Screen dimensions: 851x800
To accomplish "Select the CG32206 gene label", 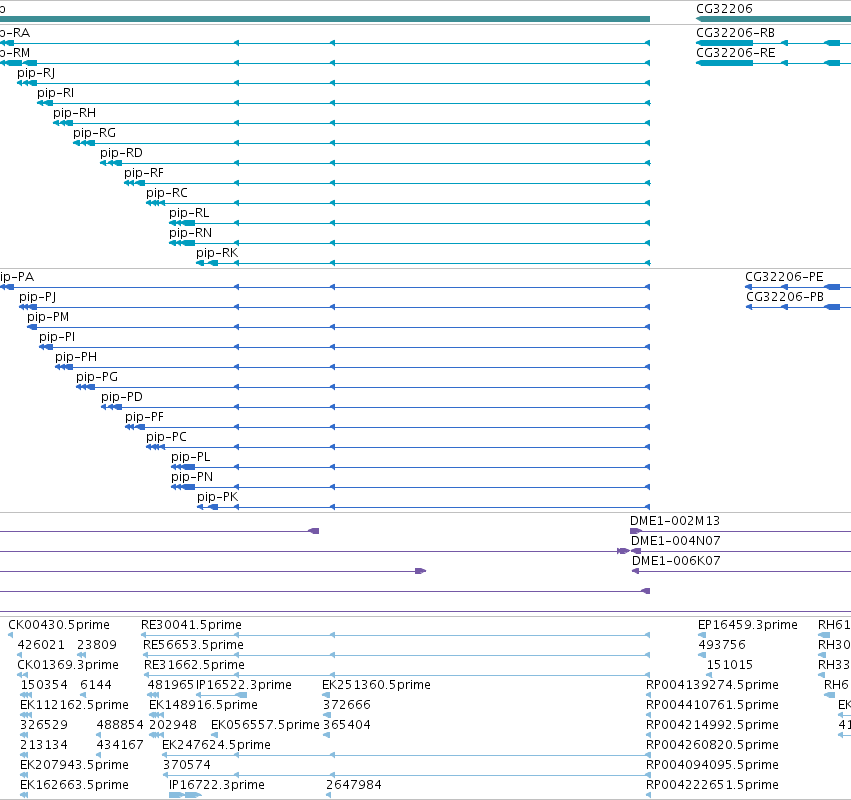I will click(x=724, y=9).
